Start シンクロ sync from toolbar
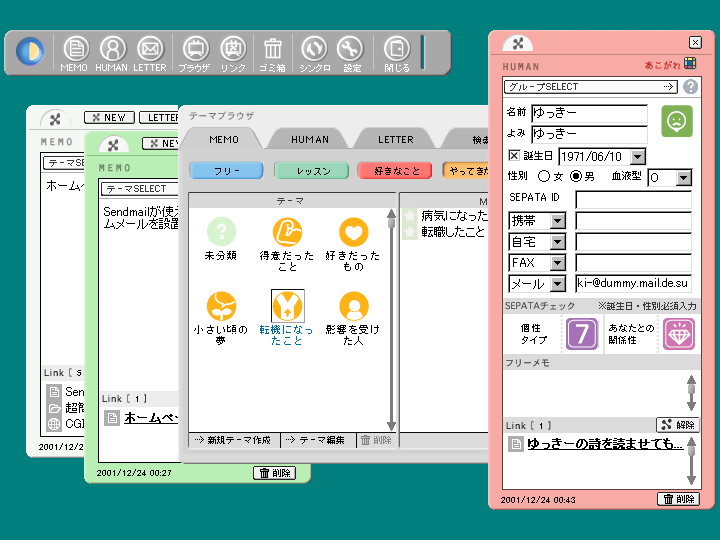Screen dimensions: 720x540 point(315,53)
